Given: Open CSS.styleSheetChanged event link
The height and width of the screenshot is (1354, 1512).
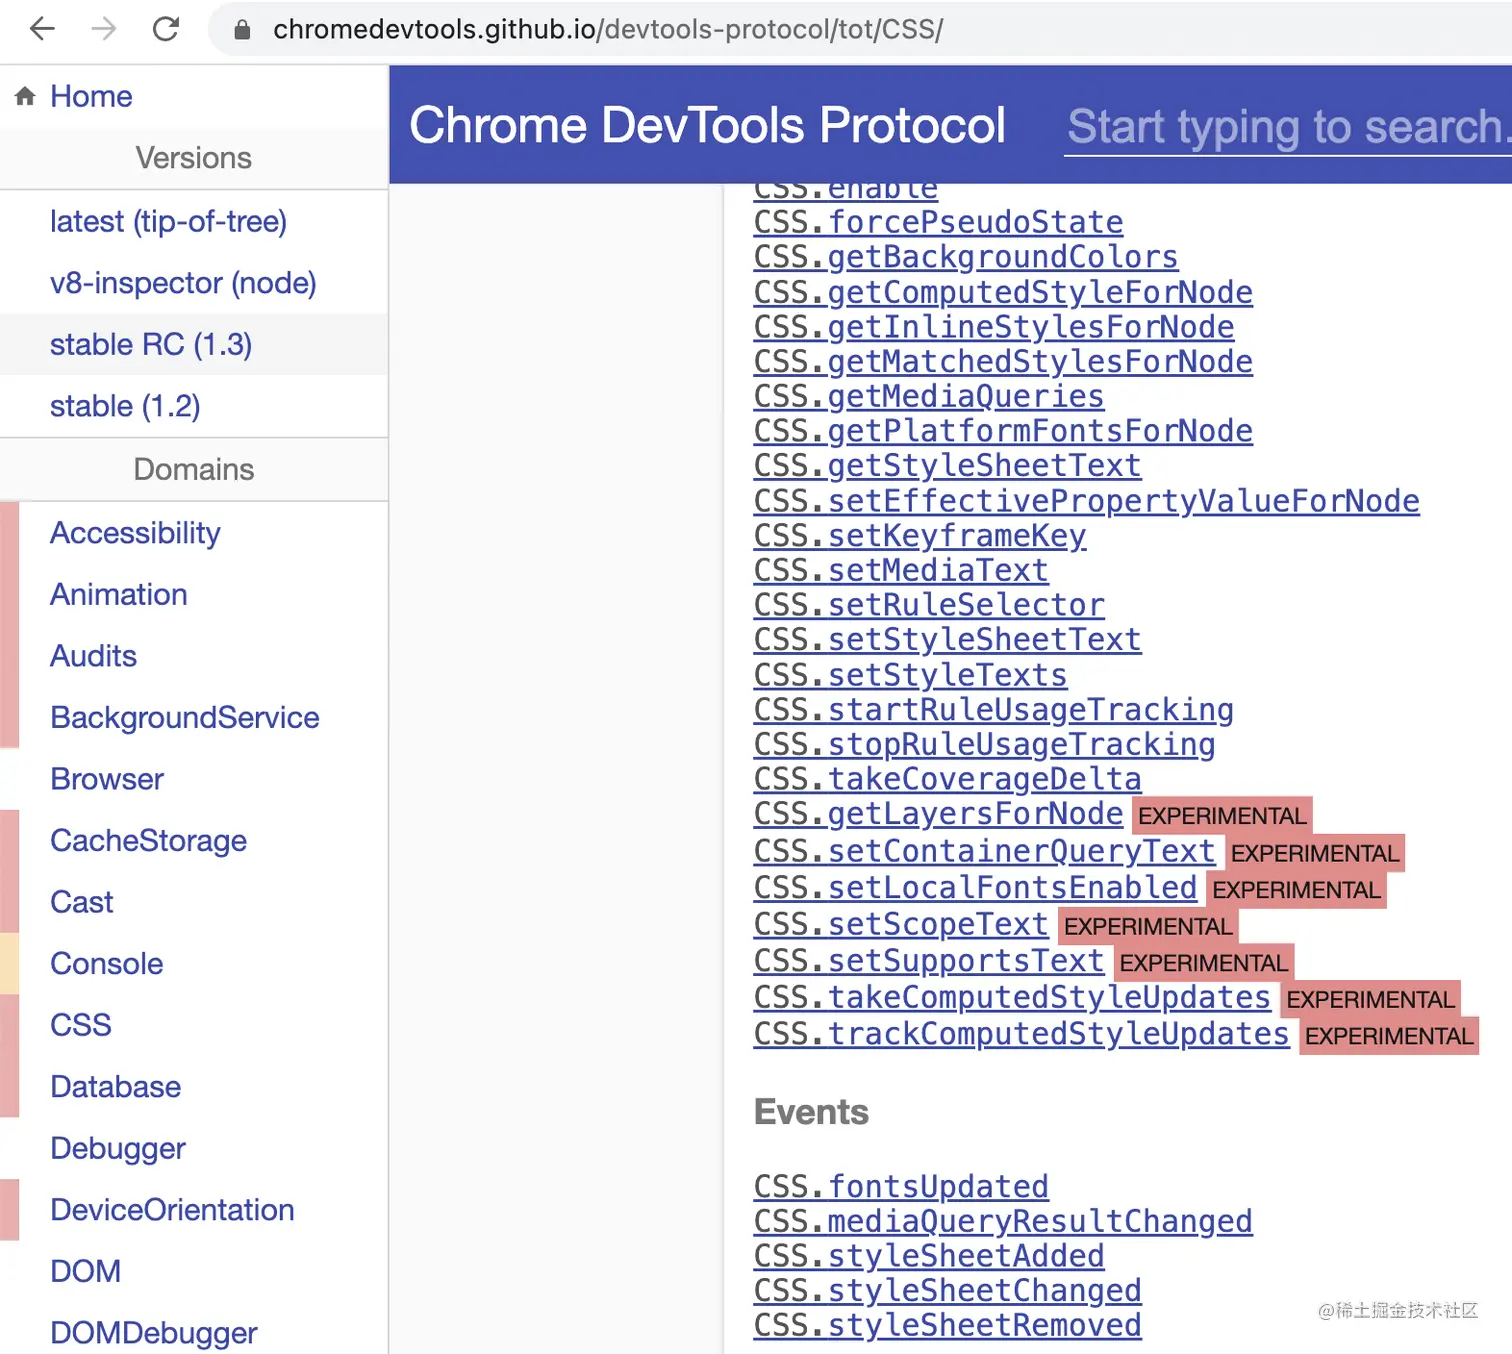Looking at the screenshot, I should tap(947, 1291).
